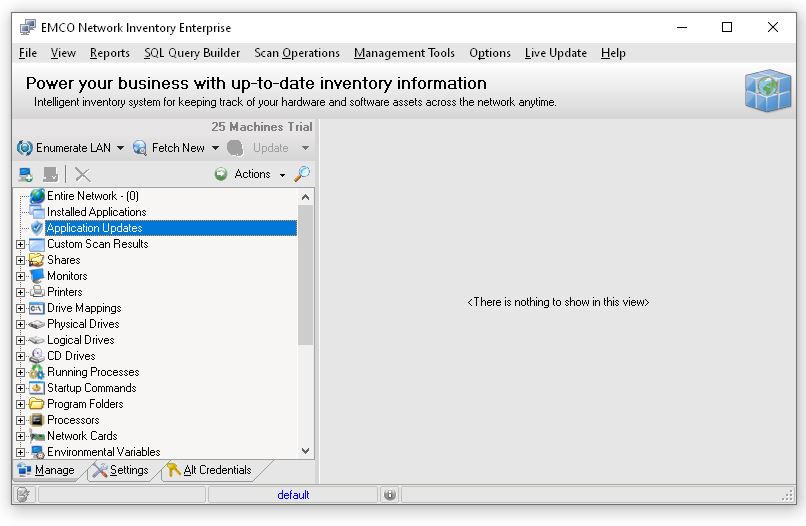Click the Running Processes icon

click(x=37, y=372)
